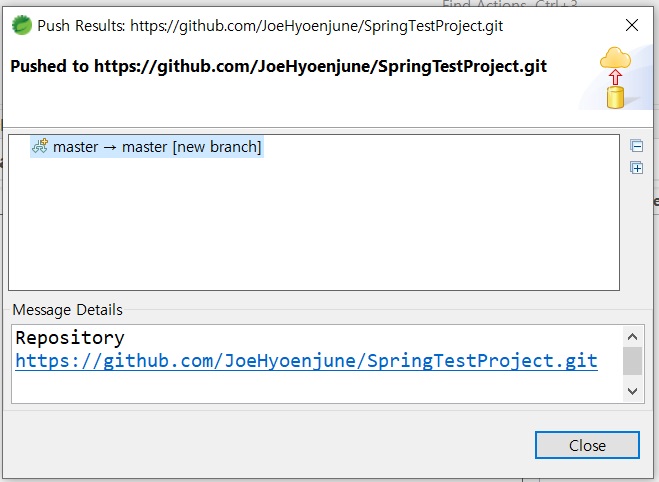This screenshot has height=482, width=659.
Task: Click the 'Pushed to https://github.com...' heading text
Action: [x=279, y=66]
